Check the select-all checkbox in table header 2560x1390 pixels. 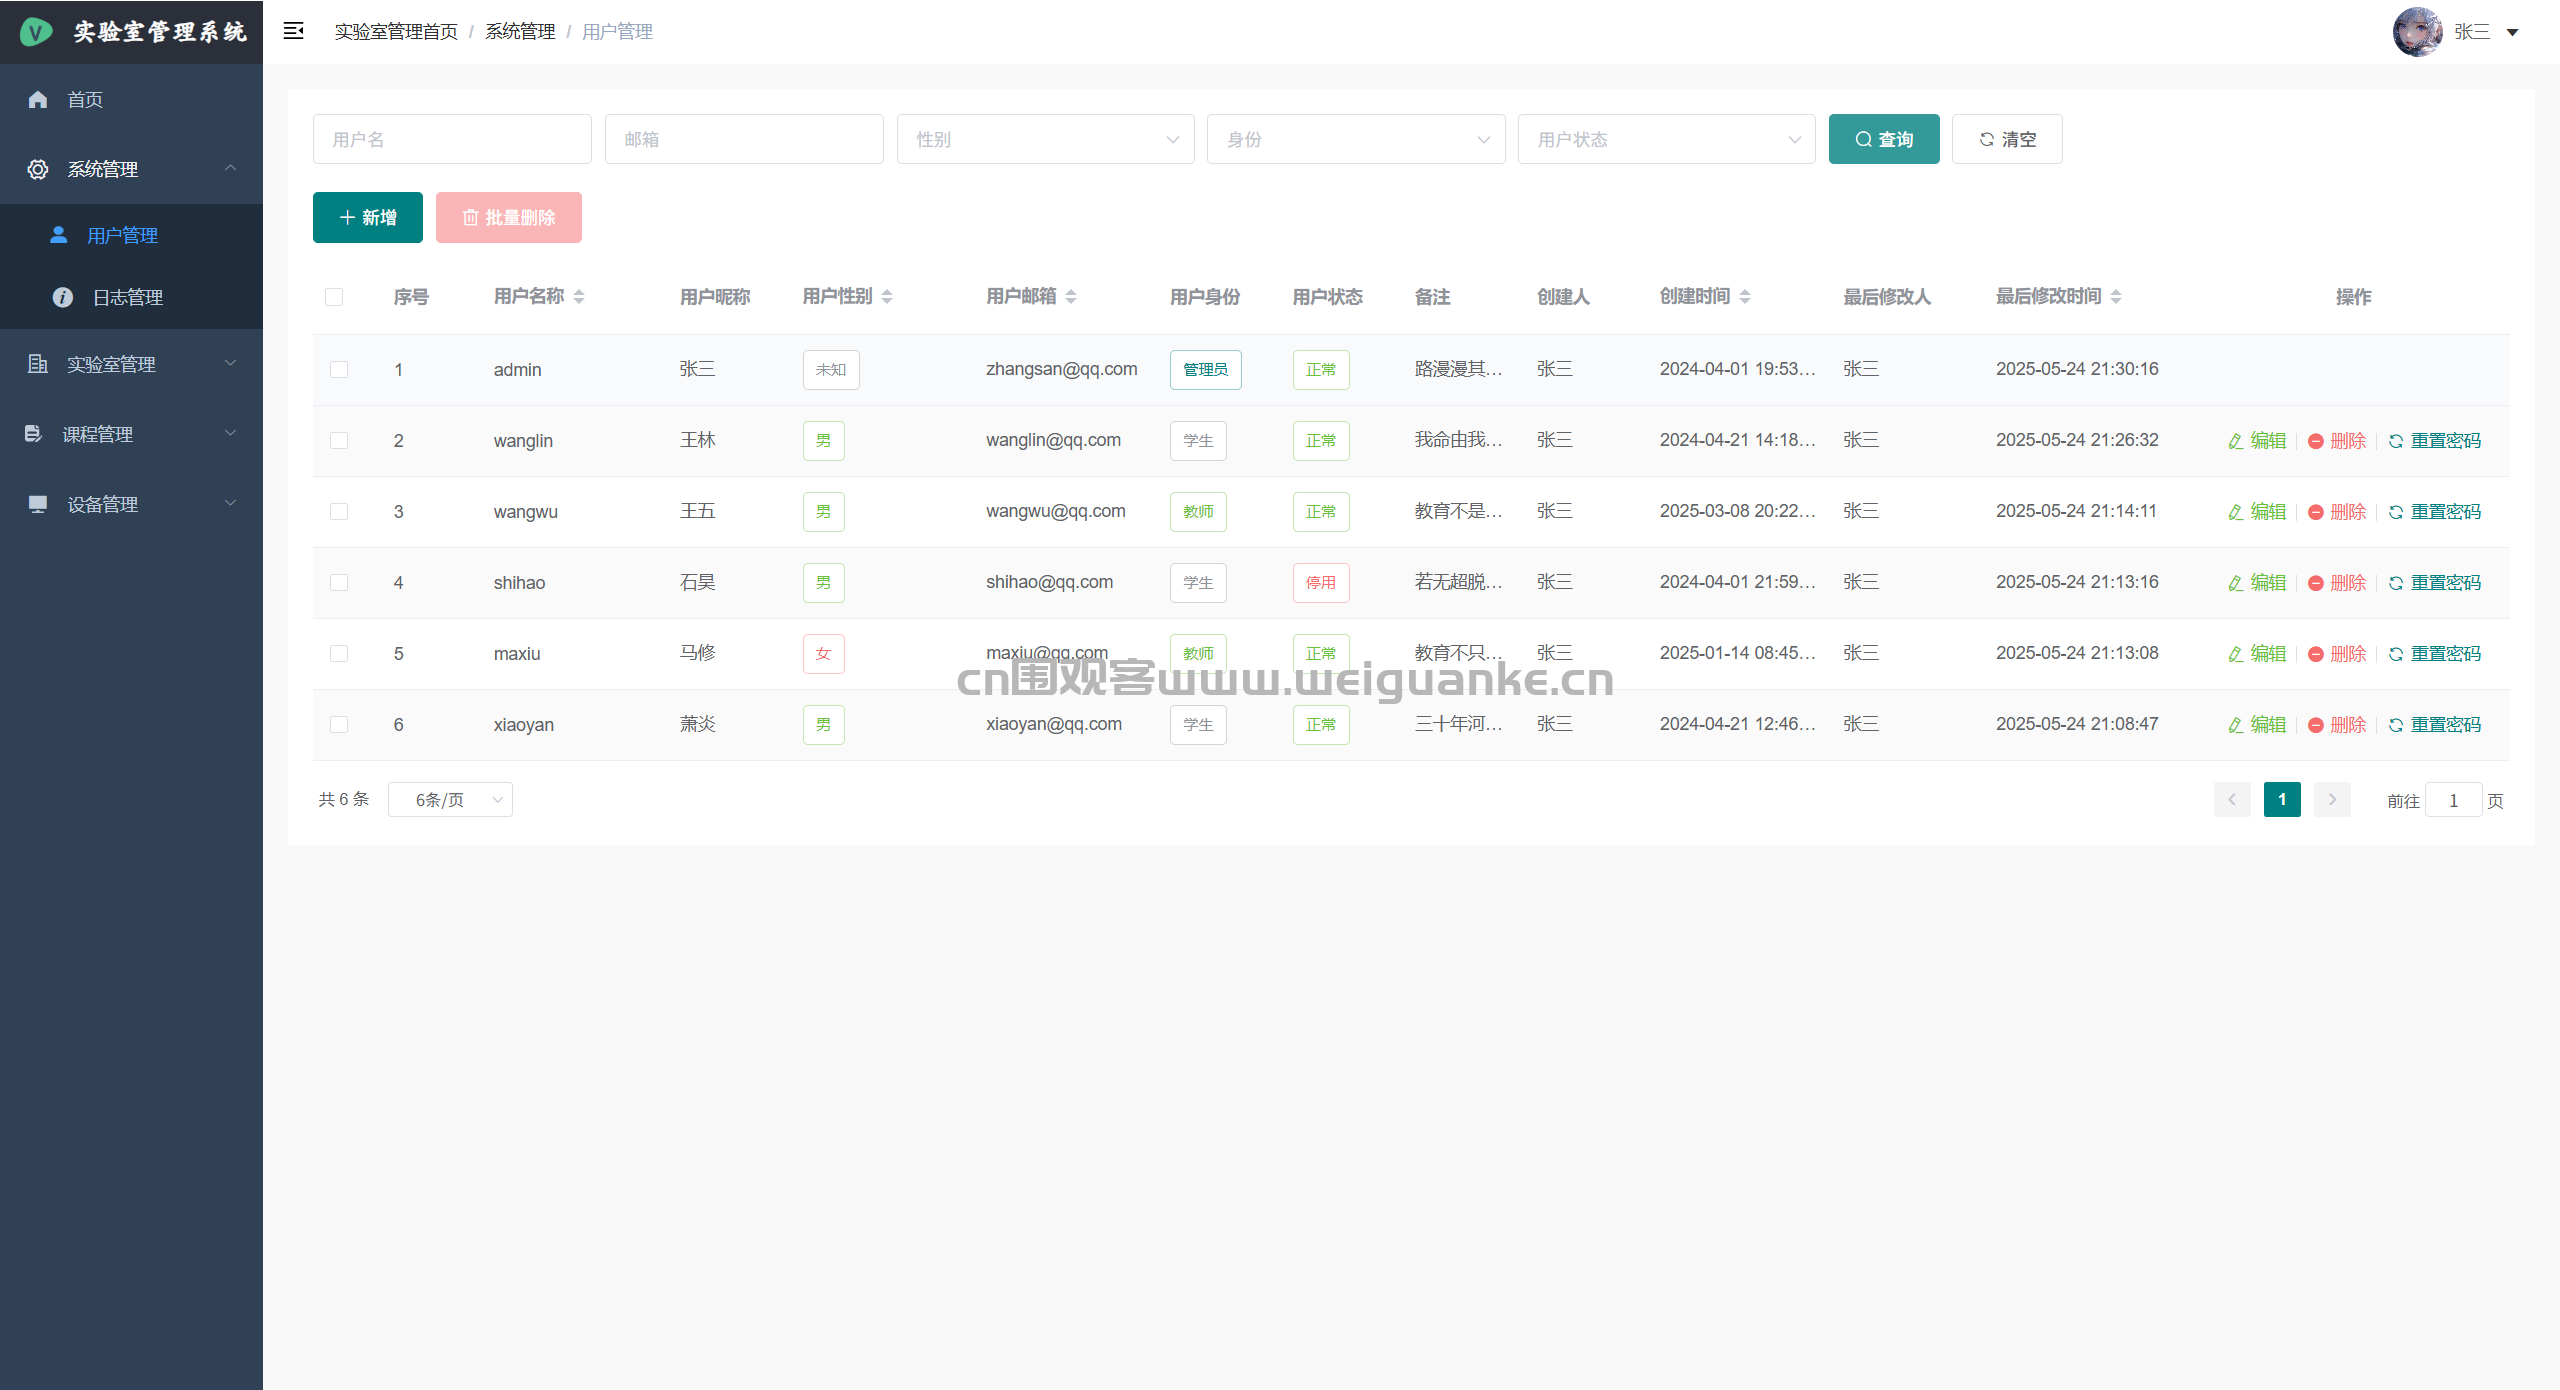tap(334, 297)
